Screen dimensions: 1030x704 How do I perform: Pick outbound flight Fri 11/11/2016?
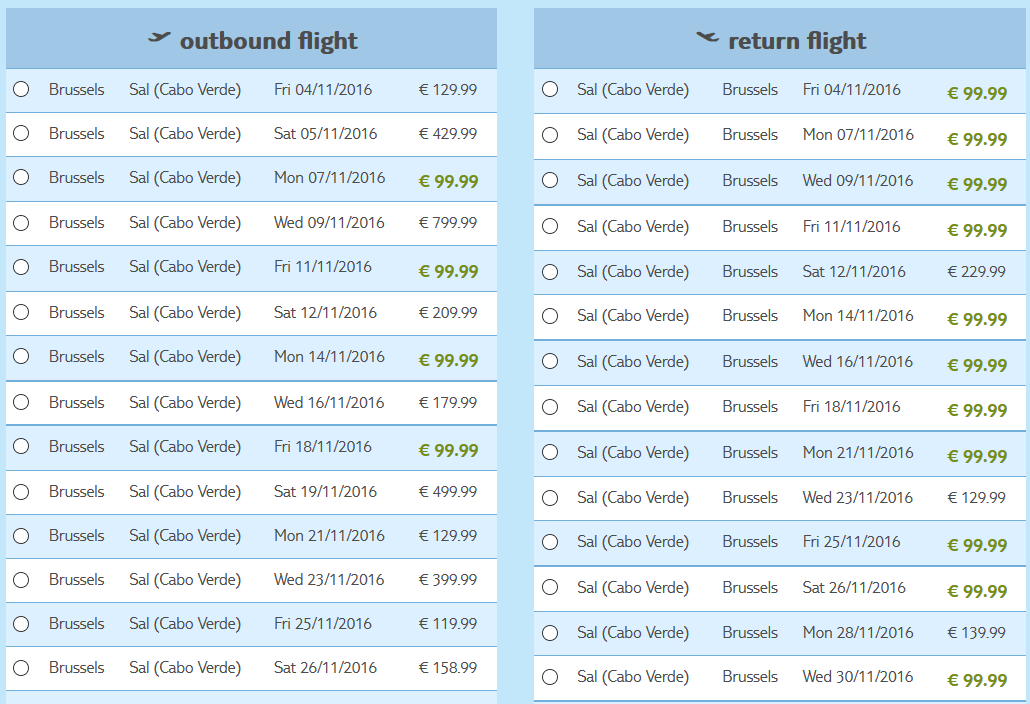click(21, 267)
